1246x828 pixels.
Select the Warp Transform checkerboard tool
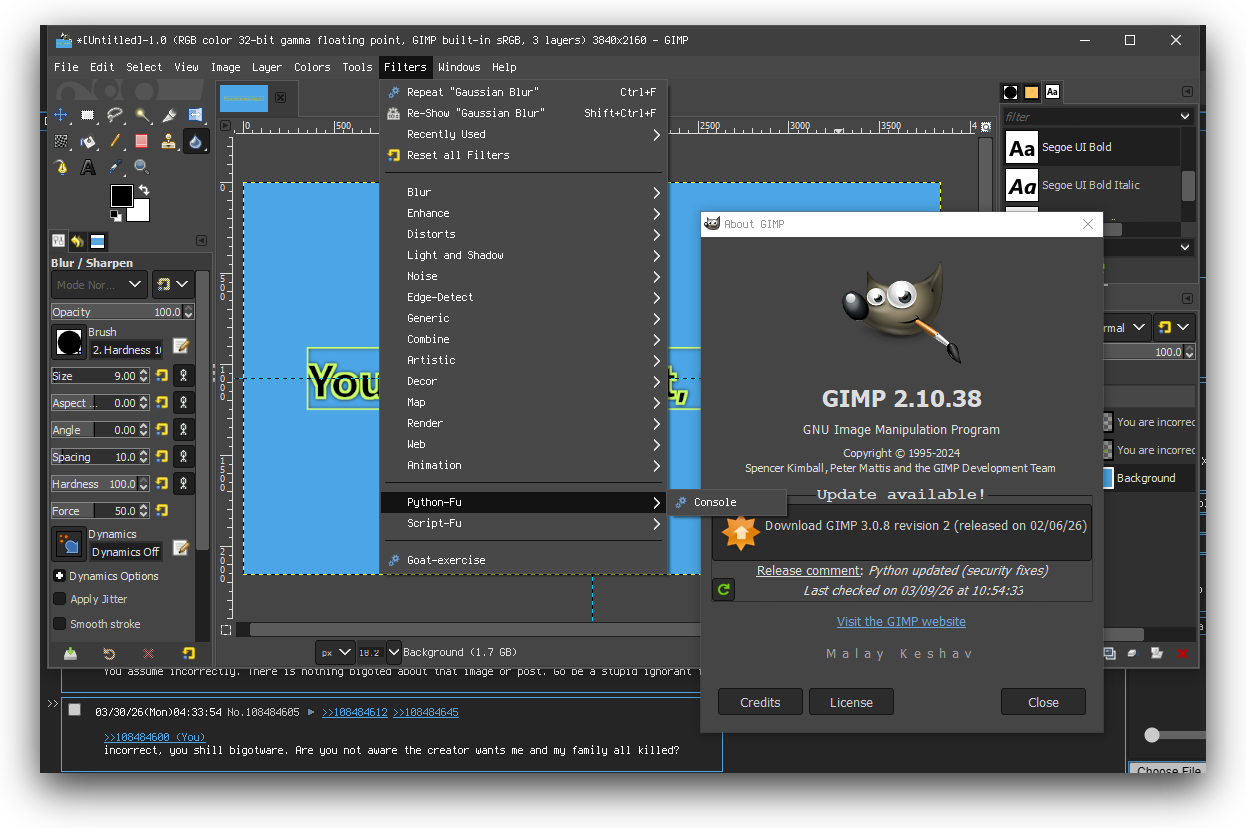click(61, 141)
